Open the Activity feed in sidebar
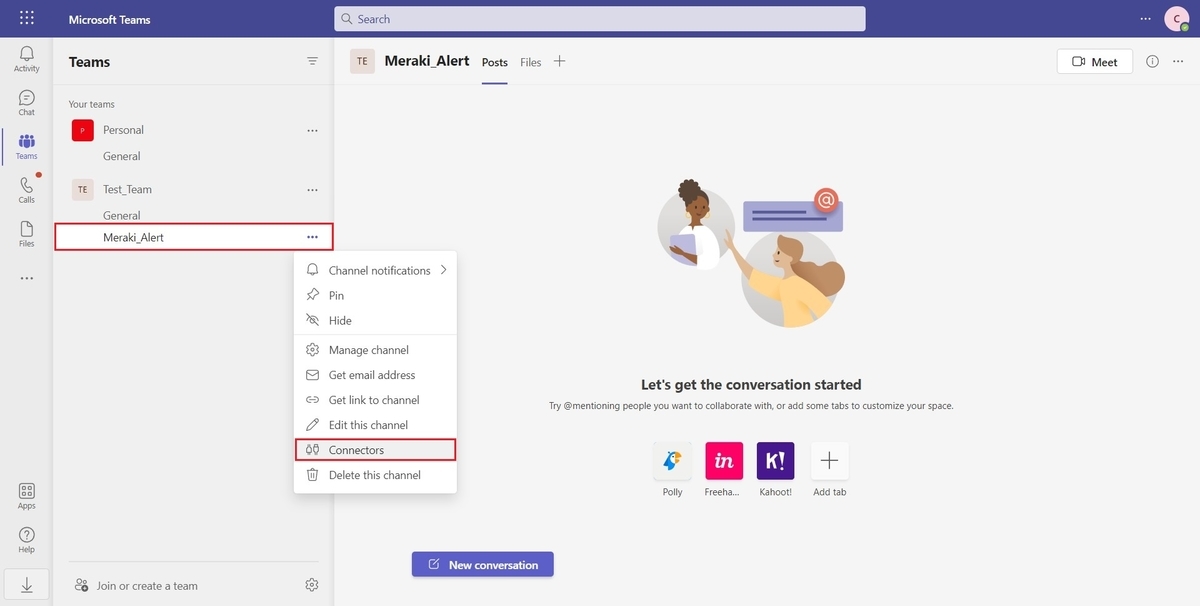Image resolution: width=1200 pixels, height=606 pixels. pos(27,59)
